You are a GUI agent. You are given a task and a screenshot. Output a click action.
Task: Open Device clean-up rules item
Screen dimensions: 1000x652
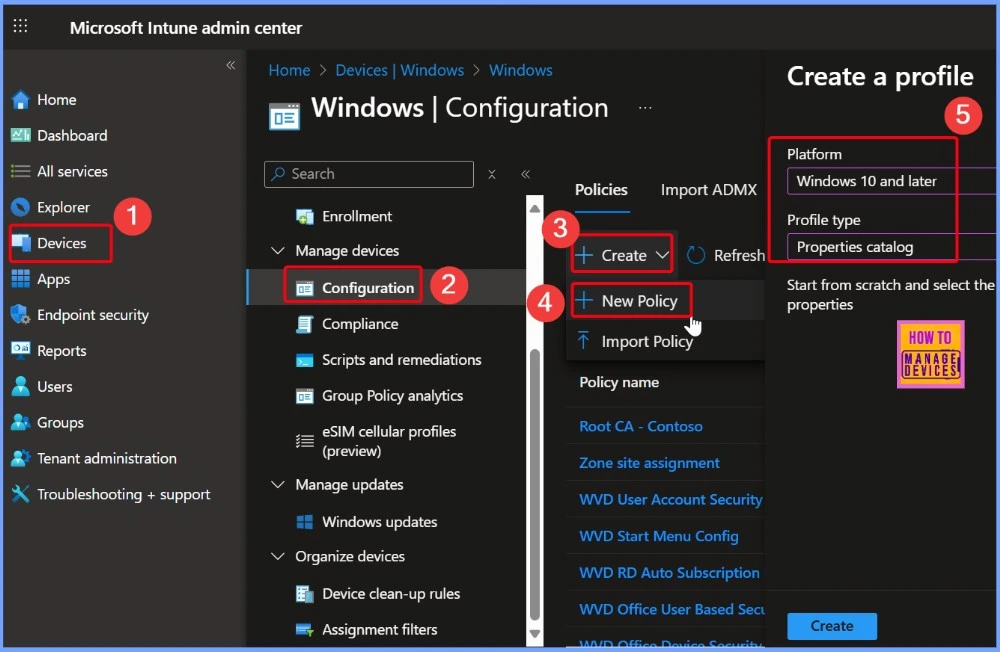click(391, 594)
